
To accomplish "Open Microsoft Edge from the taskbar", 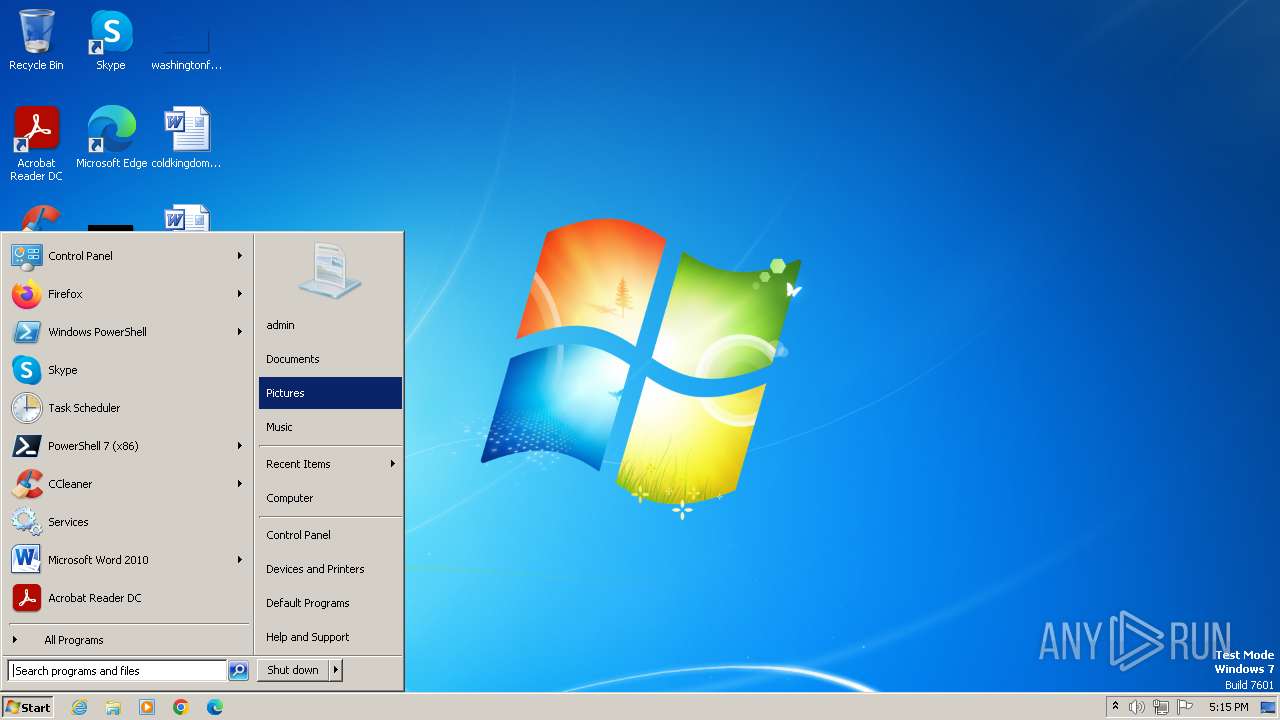I will coord(215,707).
